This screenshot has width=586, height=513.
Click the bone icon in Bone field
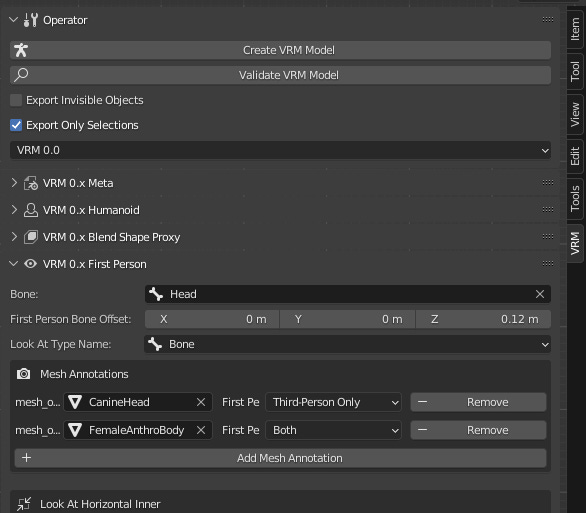pyautogui.click(x=156, y=294)
